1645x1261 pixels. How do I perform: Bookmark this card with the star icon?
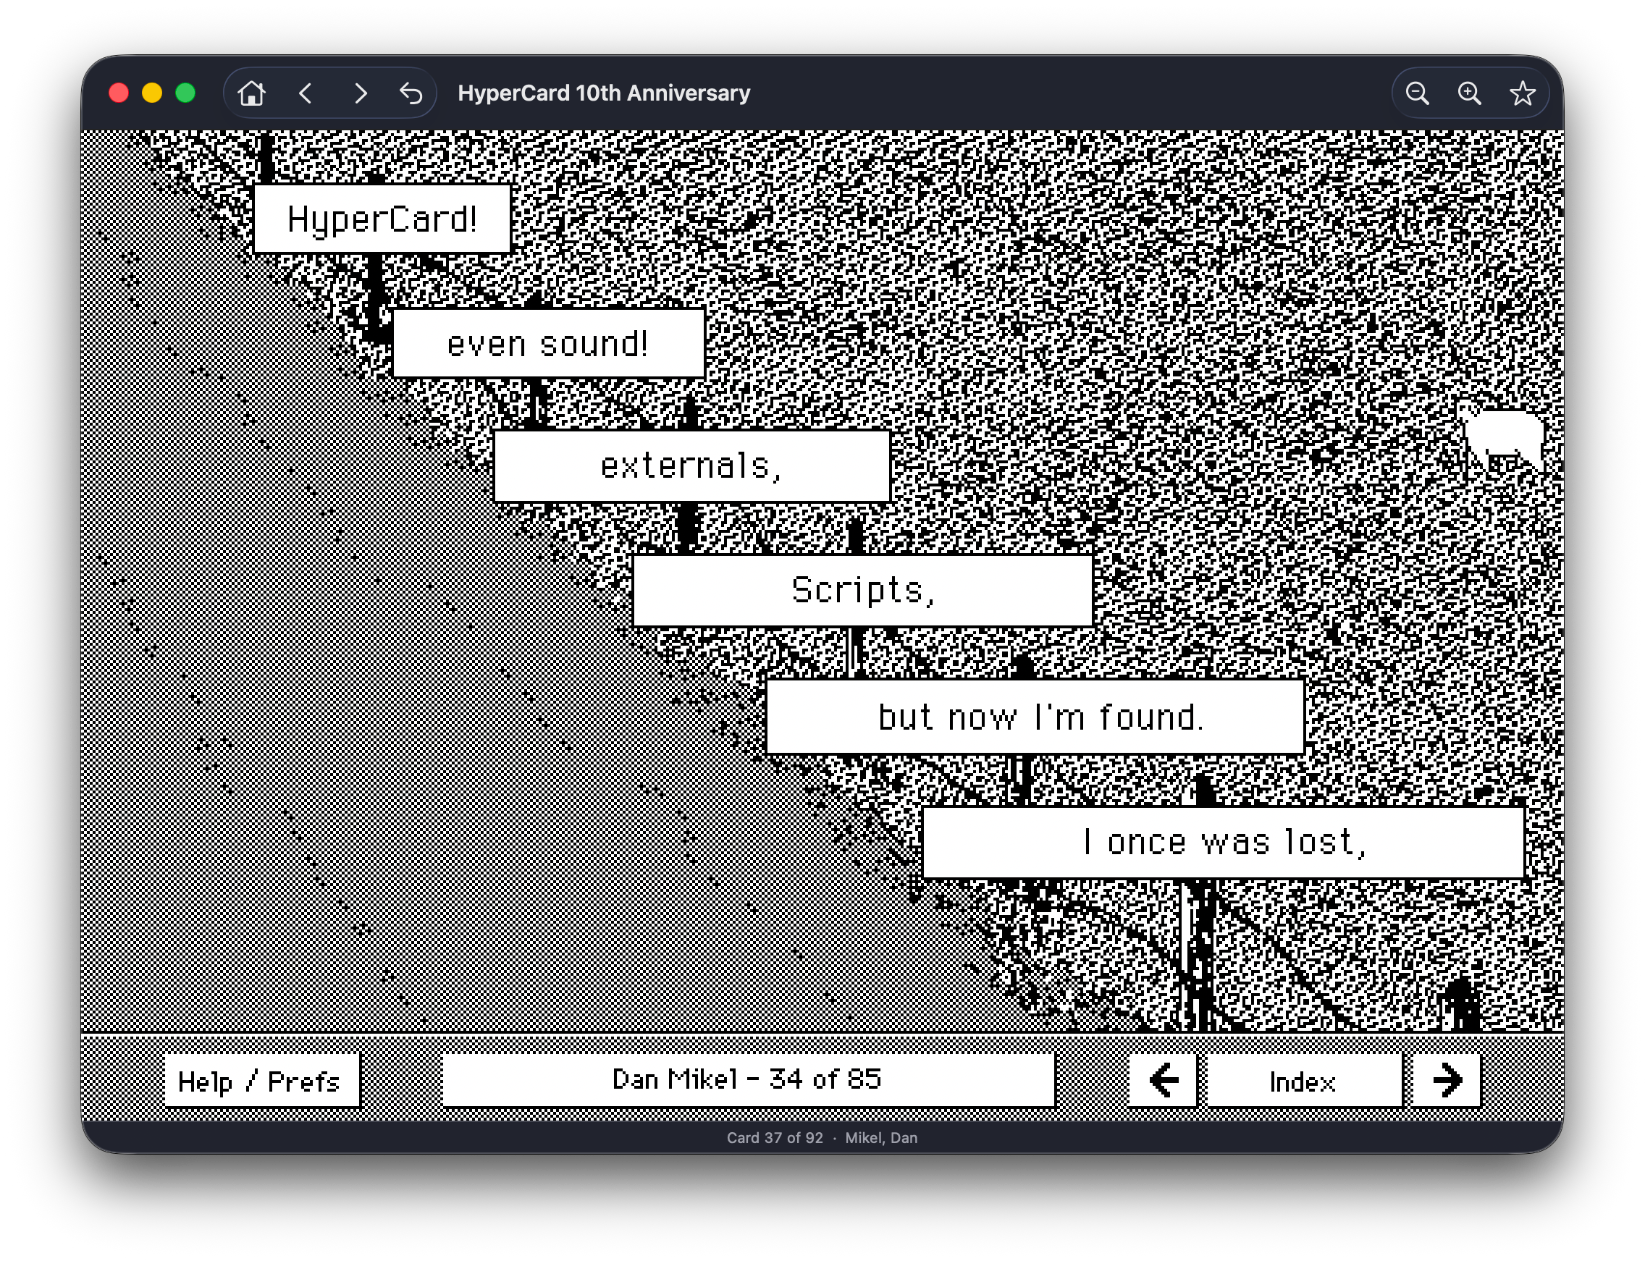[x=1522, y=93]
